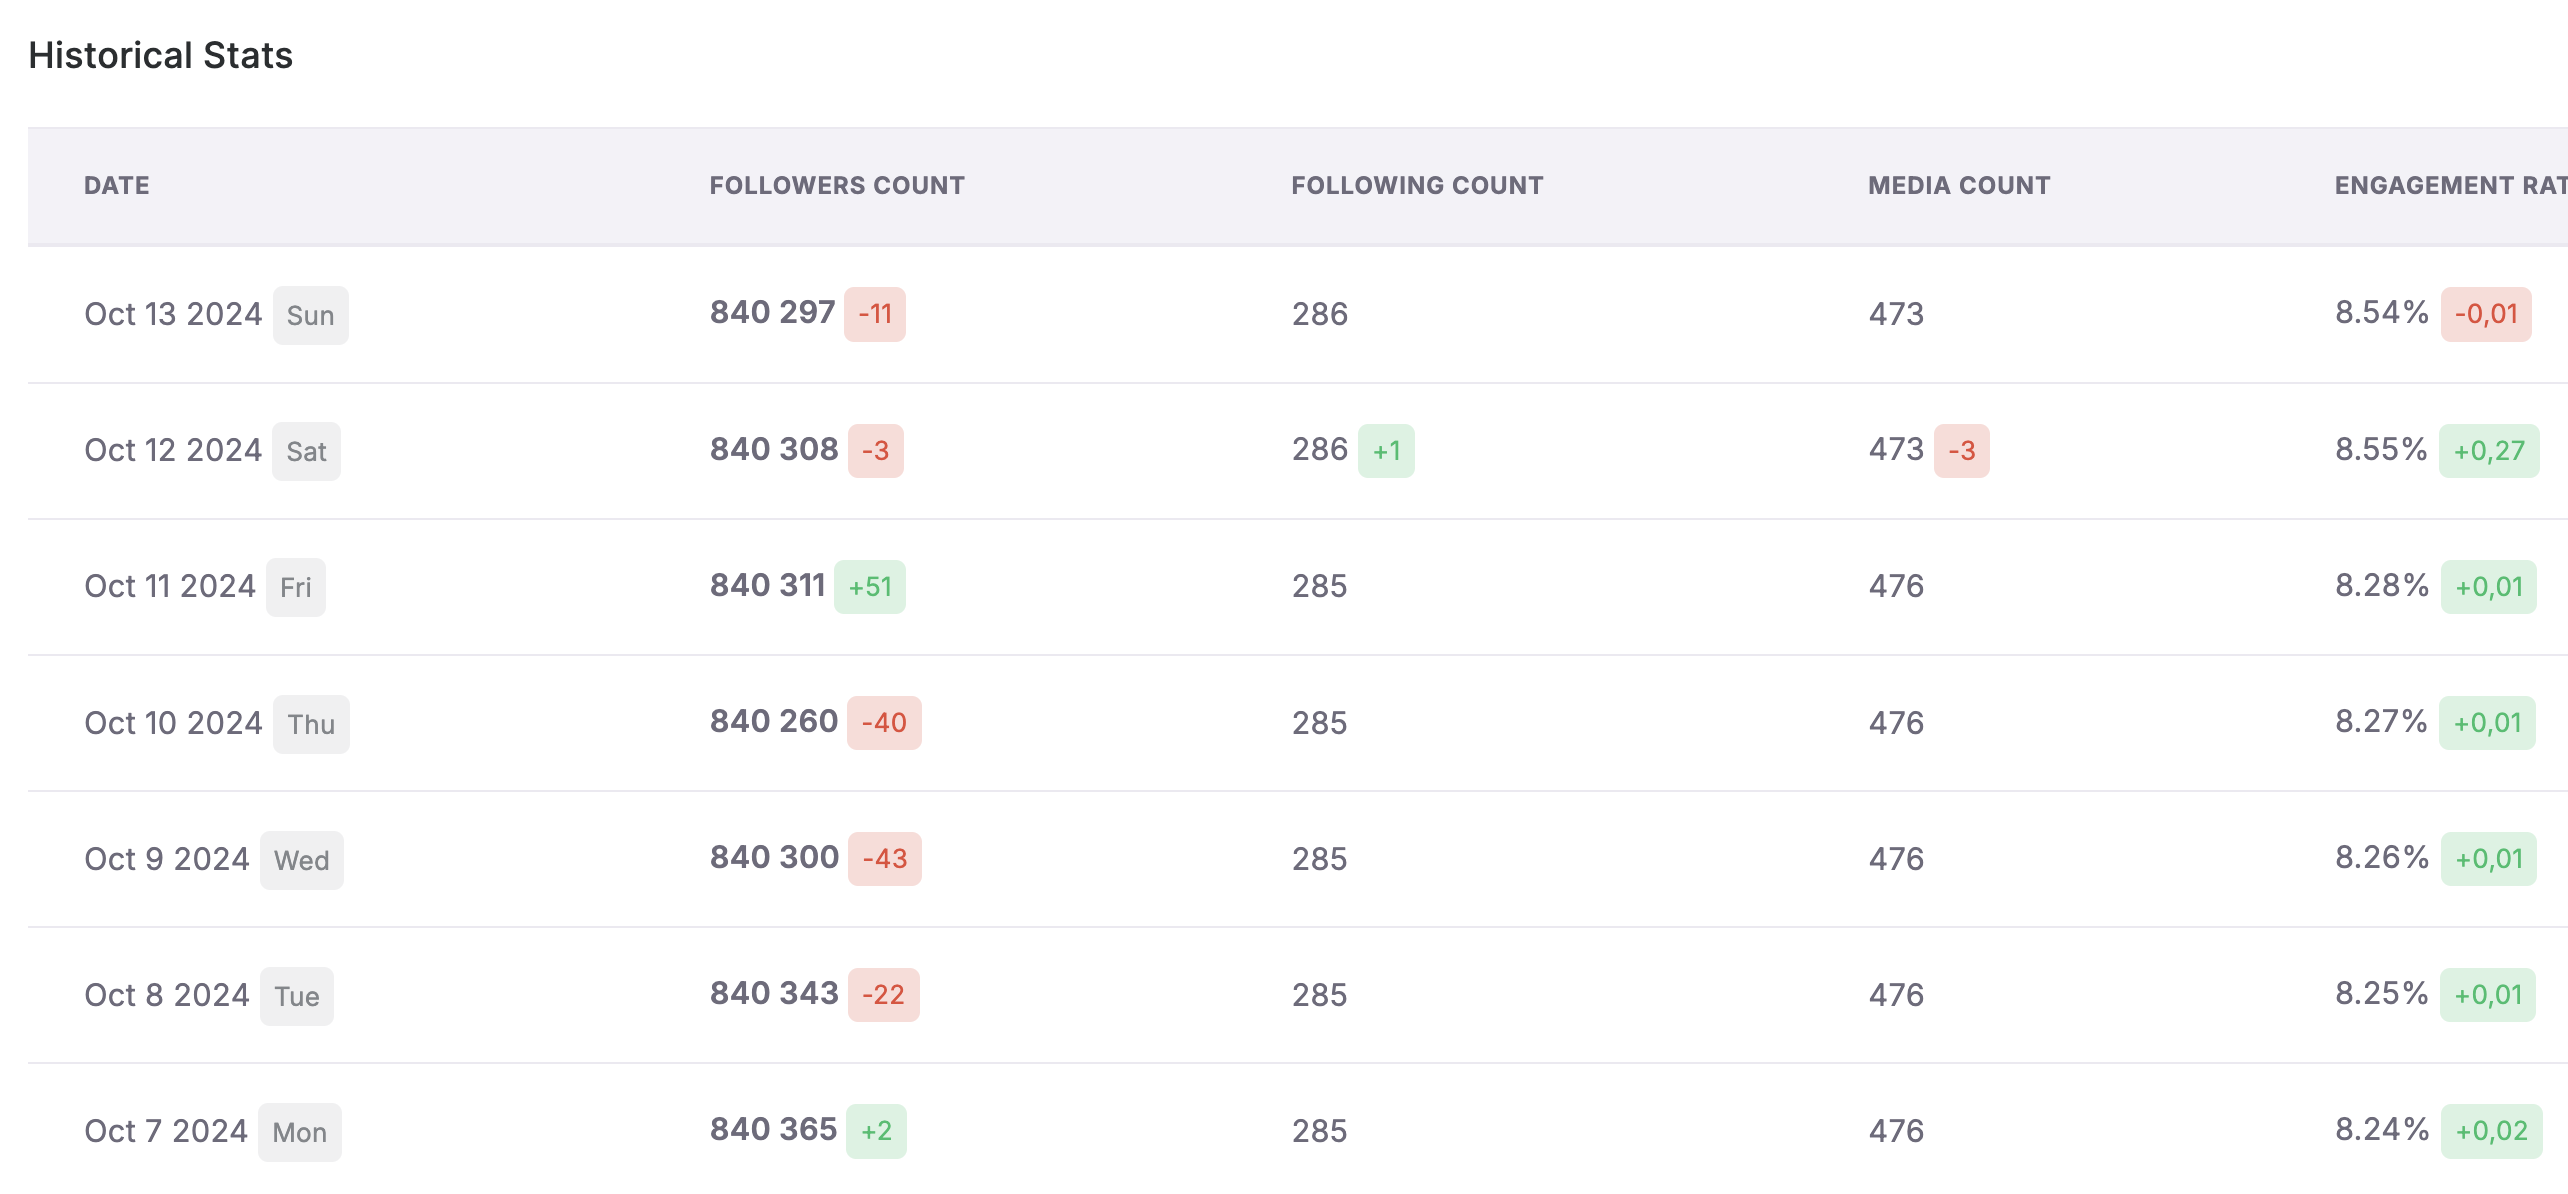The height and width of the screenshot is (1194, 2568).
Task: Click the +1 following change badge
Action: pos(1385,451)
